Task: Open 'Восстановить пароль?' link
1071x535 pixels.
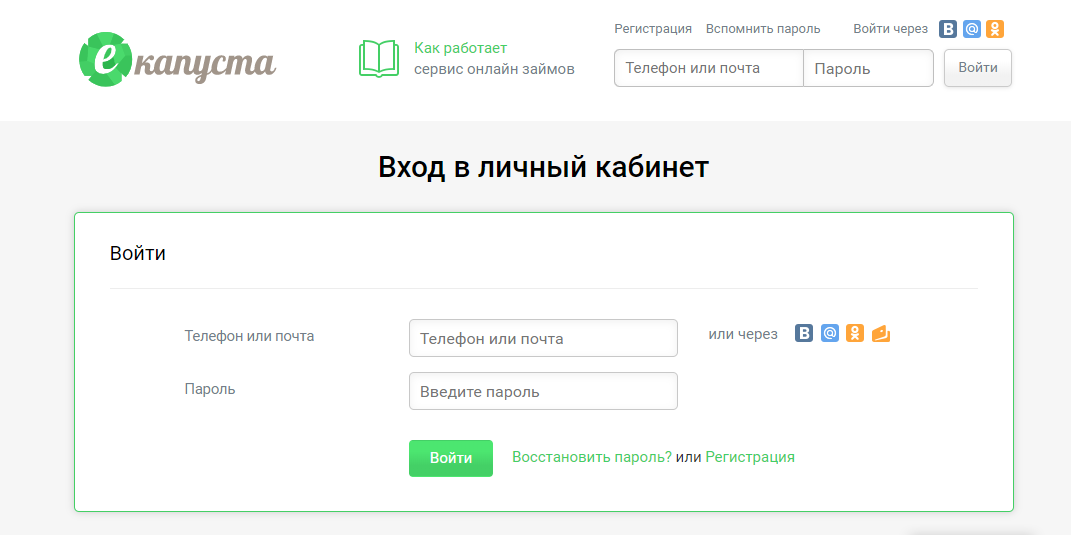Action: point(592,457)
